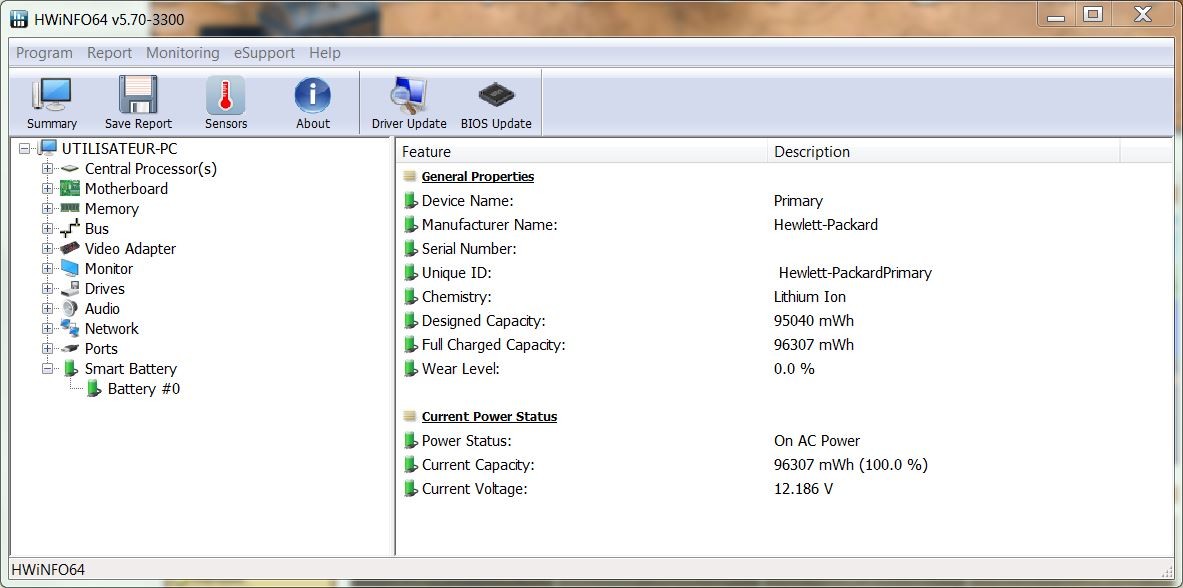This screenshot has width=1183, height=588.
Task: Click the 96307 mWh (100.0 %) value
Action: (851, 465)
